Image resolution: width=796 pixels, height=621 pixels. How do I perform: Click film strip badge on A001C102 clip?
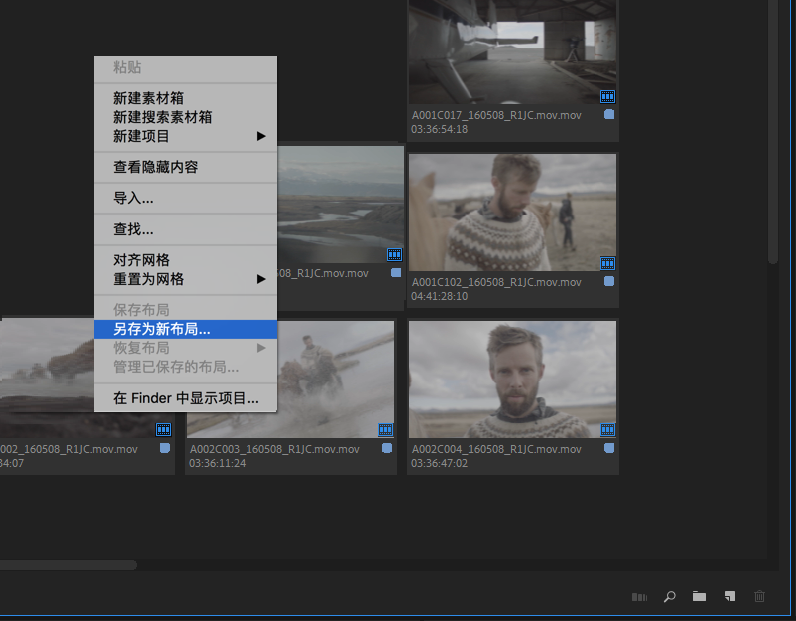coord(608,263)
